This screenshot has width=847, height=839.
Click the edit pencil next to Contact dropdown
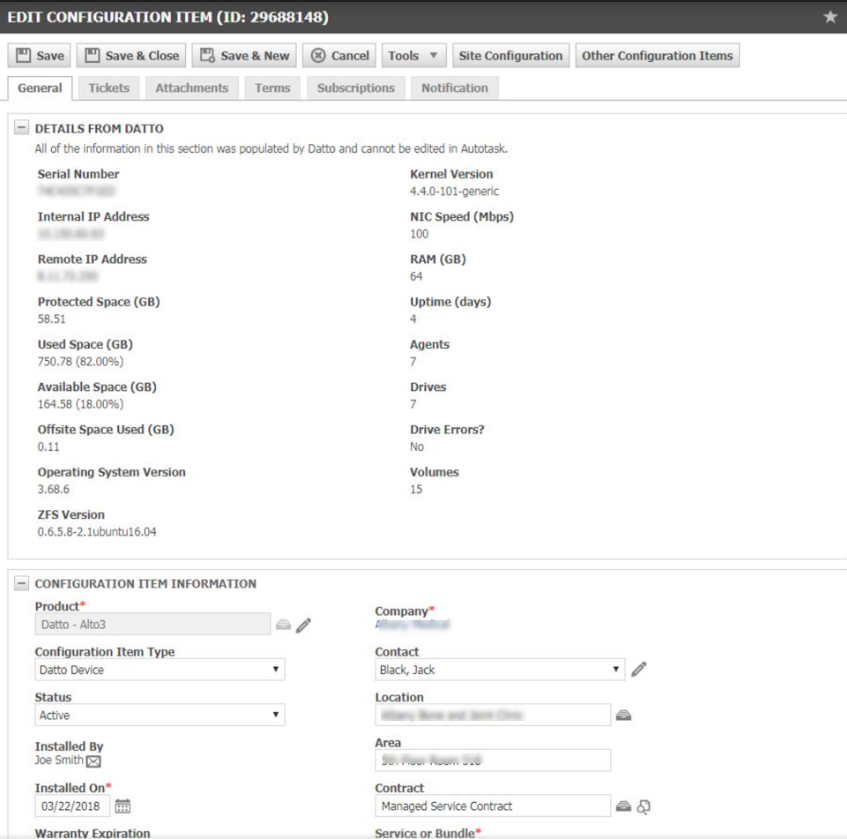tap(640, 669)
